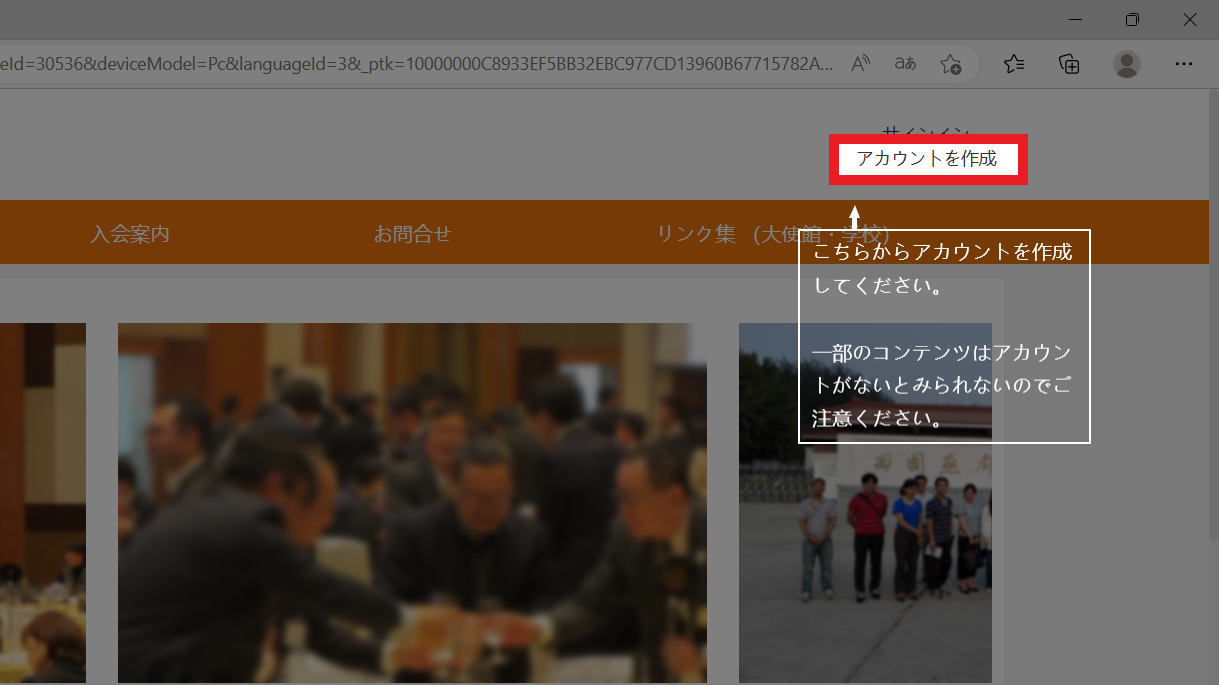Open the 入会案内 menu item
Image resolution: width=1219 pixels, height=685 pixels.
click(130, 234)
